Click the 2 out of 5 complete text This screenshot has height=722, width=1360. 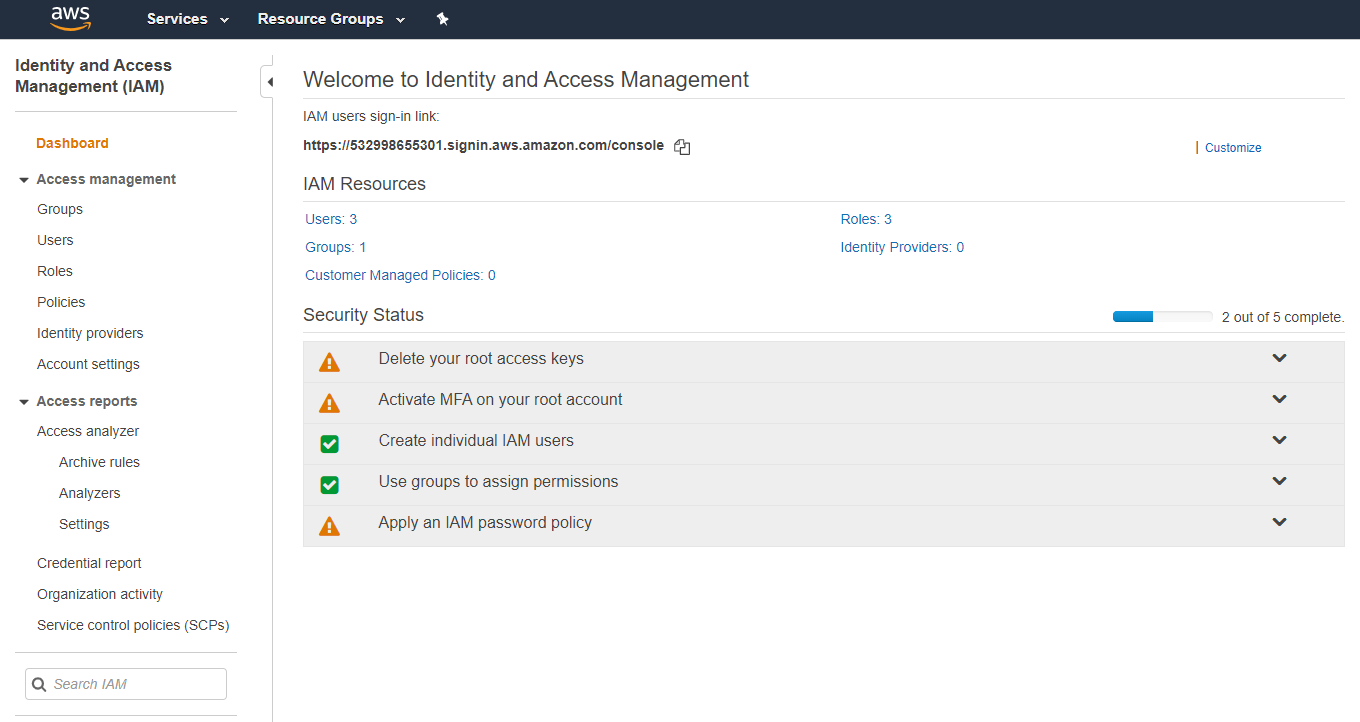(1283, 317)
